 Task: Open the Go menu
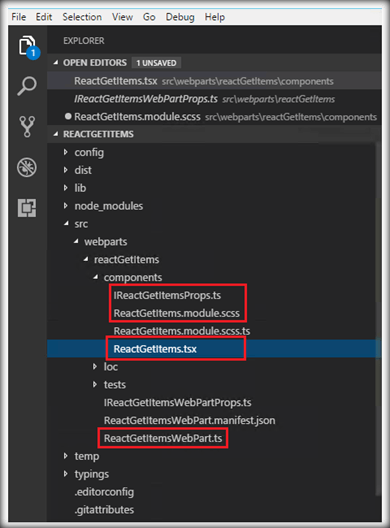[149, 17]
